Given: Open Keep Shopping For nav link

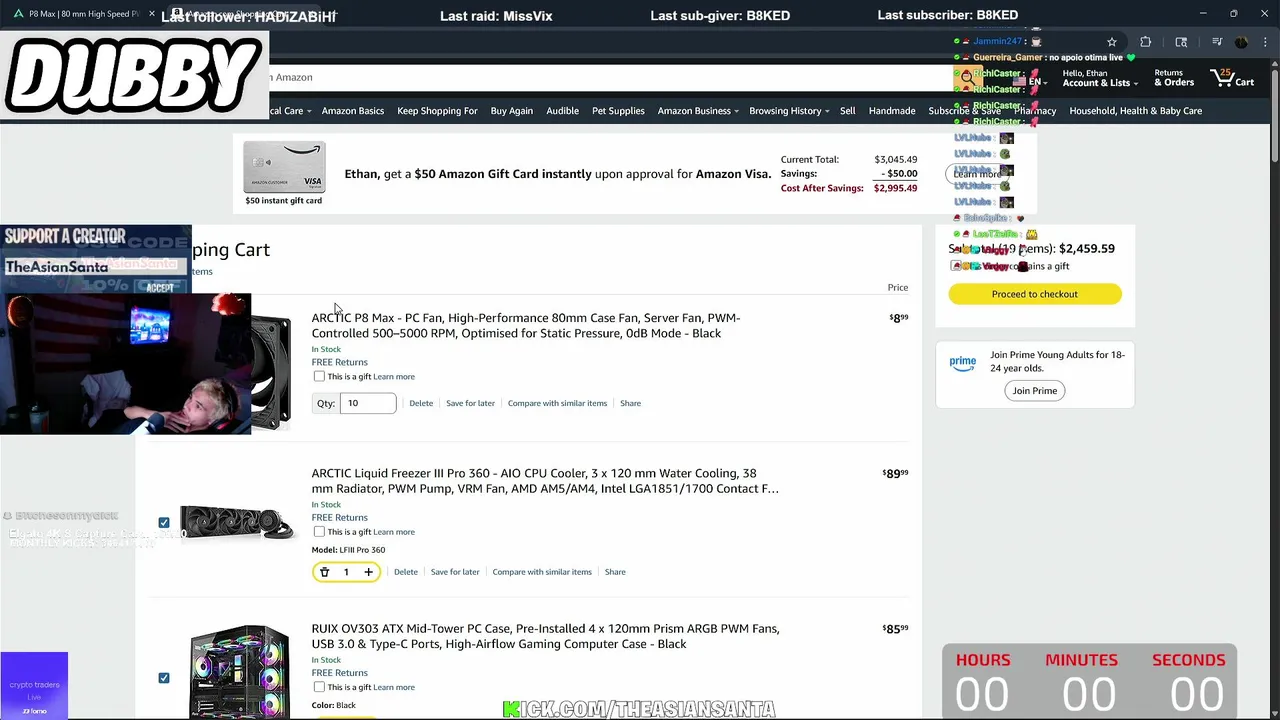Looking at the screenshot, I should tap(437, 111).
